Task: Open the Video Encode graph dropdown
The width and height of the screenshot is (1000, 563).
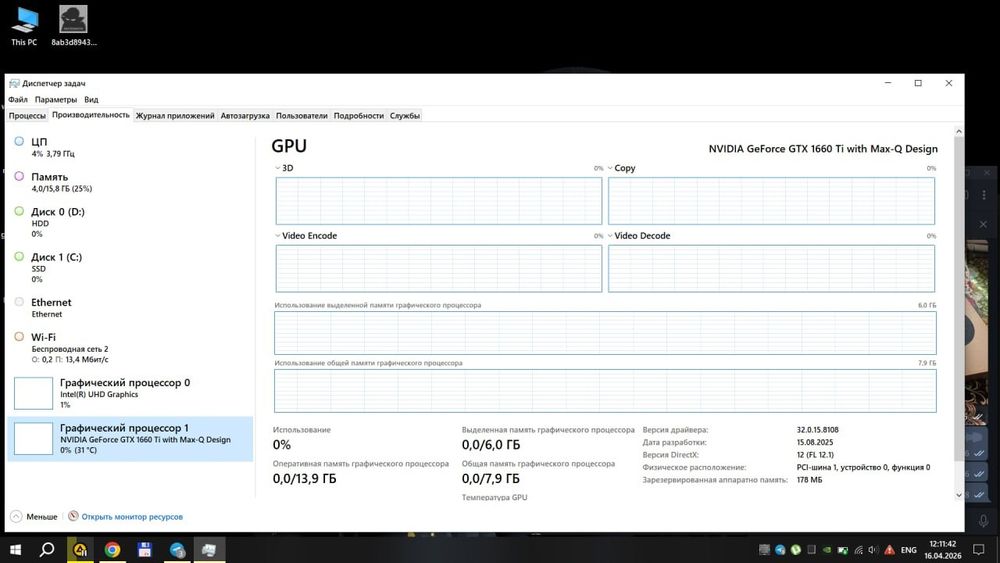Action: 277,236
